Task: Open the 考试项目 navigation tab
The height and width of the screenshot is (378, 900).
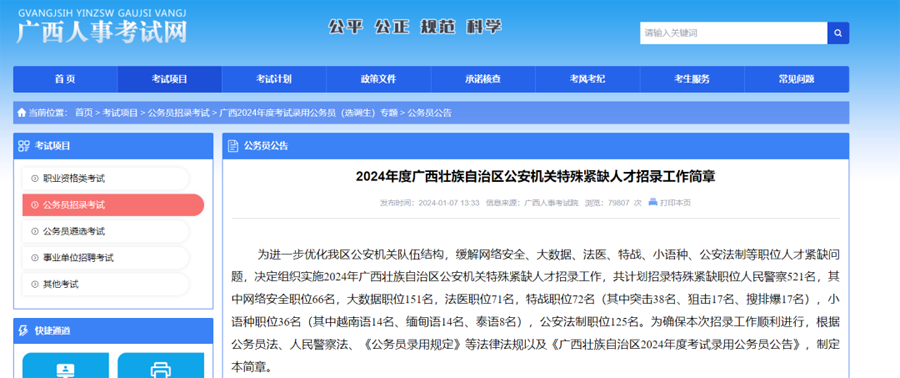Action: pos(170,80)
